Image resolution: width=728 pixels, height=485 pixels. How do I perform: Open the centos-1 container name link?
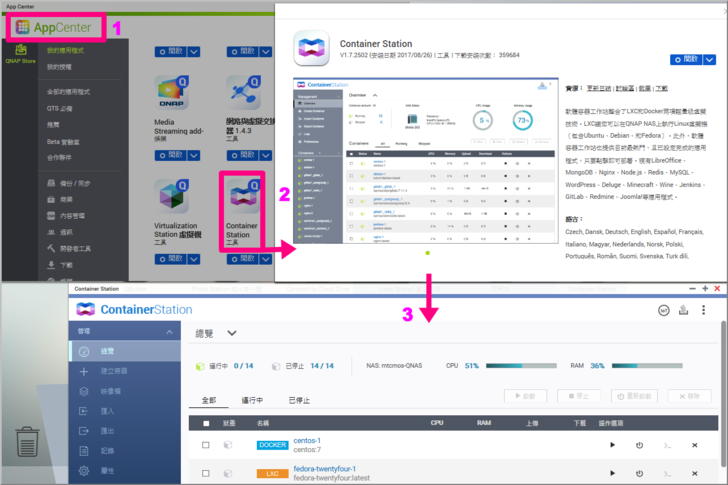pyautogui.click(x=307, y=440)
